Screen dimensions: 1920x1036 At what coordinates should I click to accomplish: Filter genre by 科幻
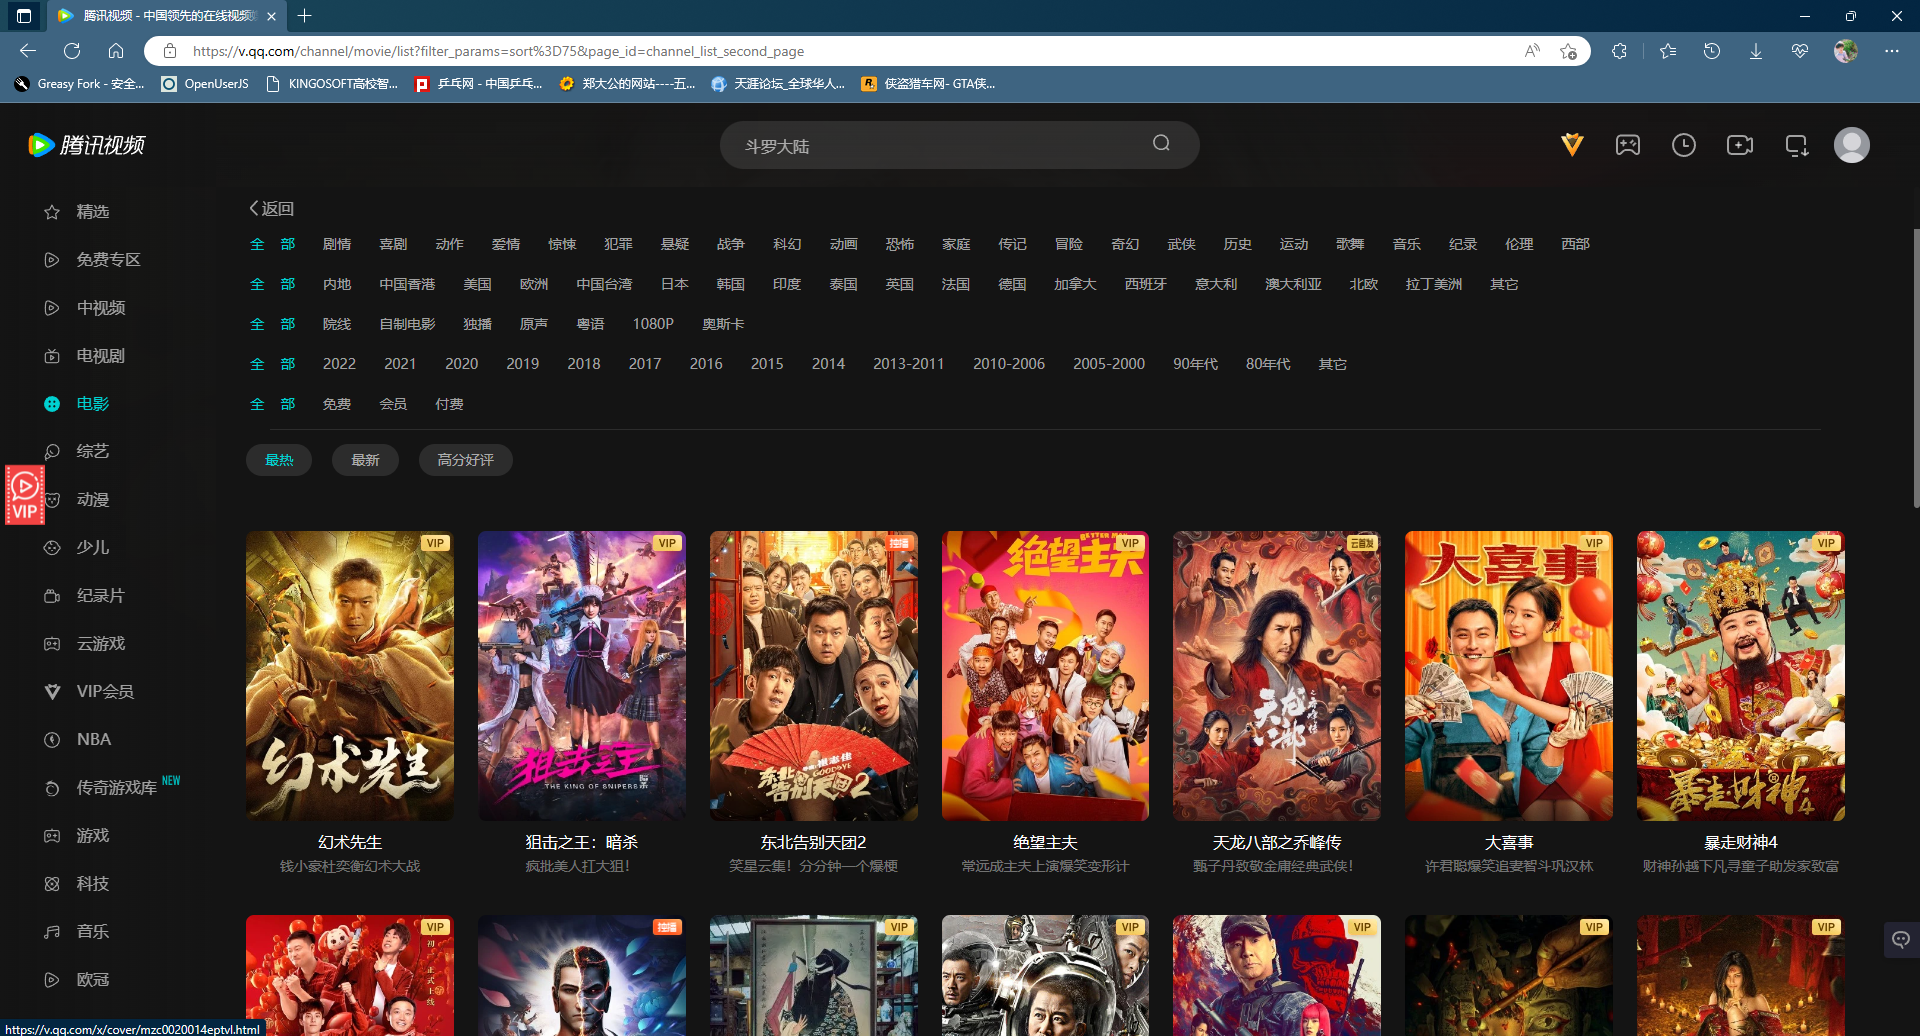pos(787,244)
